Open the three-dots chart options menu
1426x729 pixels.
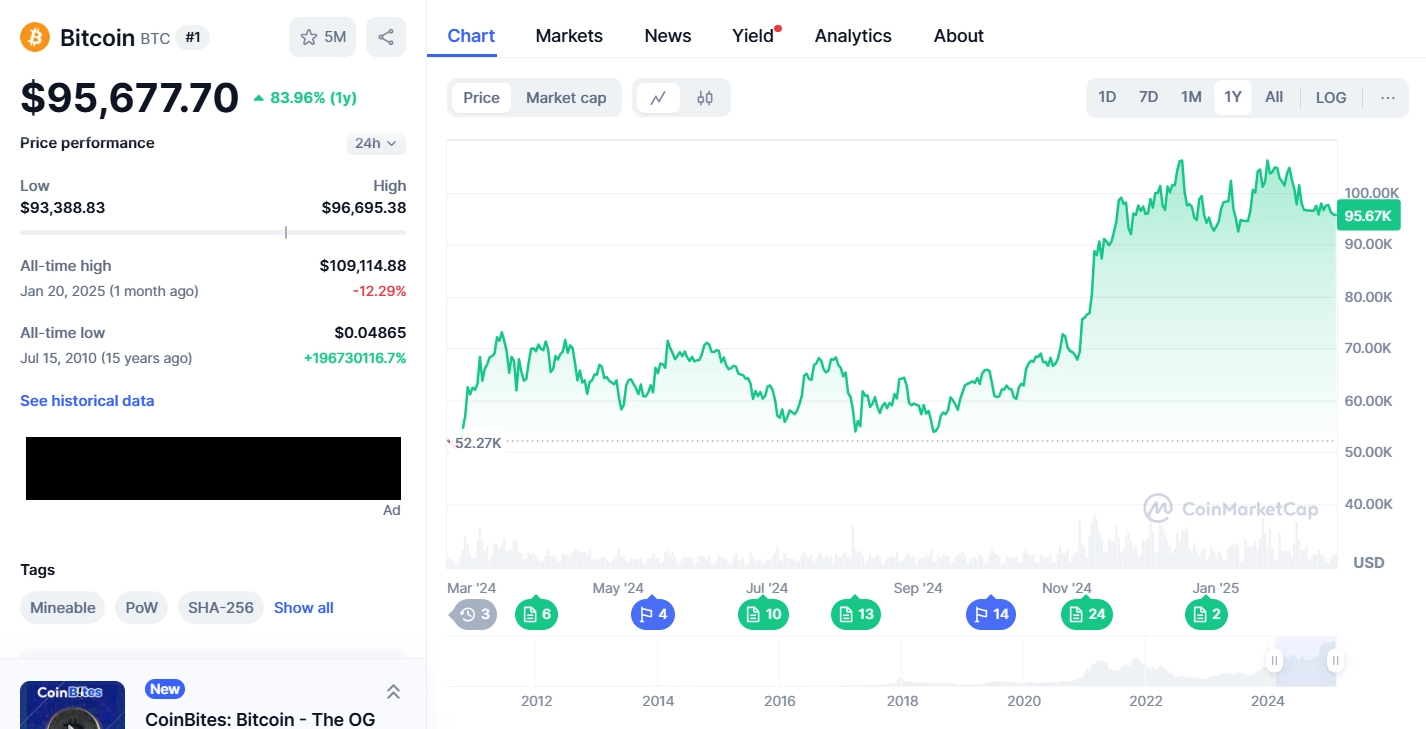tap(1387, 97)
